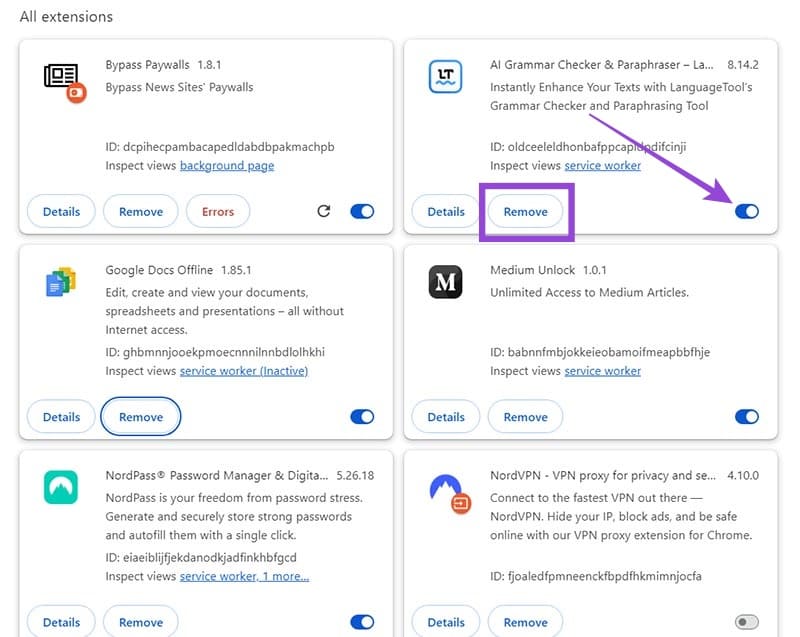
Task: Select NordVPN ID fjoaledfpmneenckfbpdfhkmimnjocfa text
Action: 596,576
